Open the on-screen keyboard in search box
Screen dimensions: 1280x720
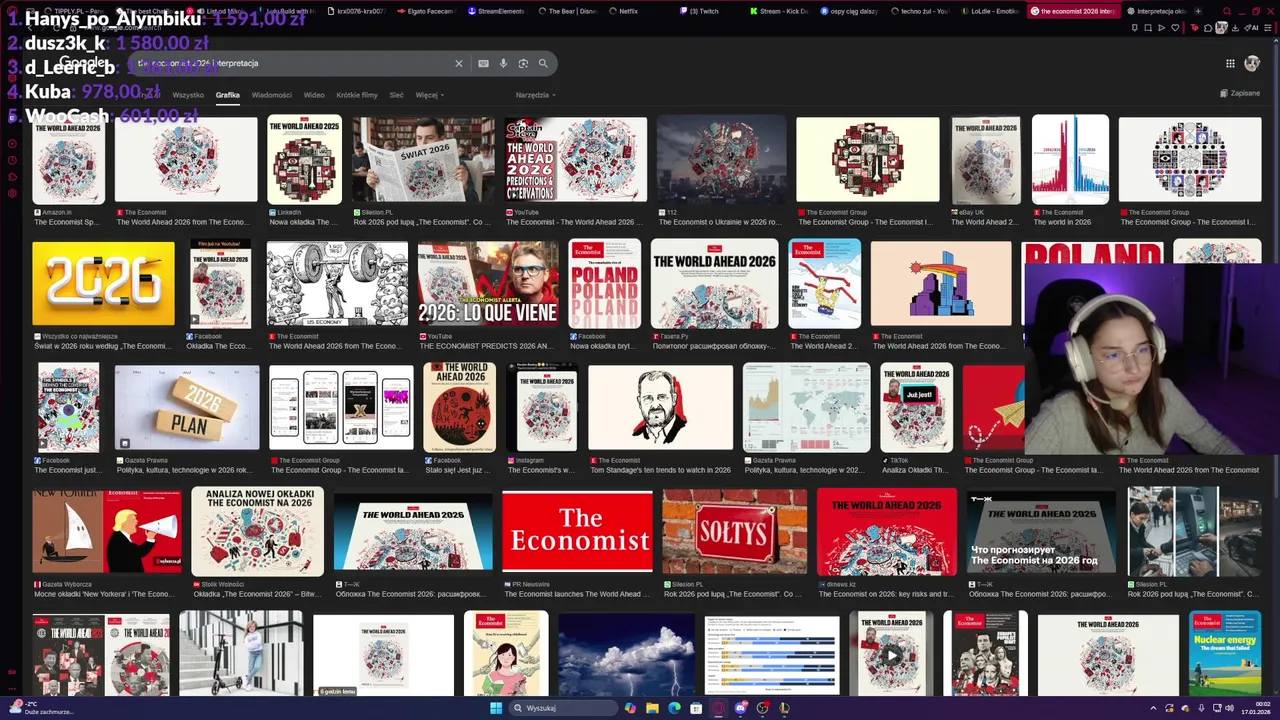(483, 63)
